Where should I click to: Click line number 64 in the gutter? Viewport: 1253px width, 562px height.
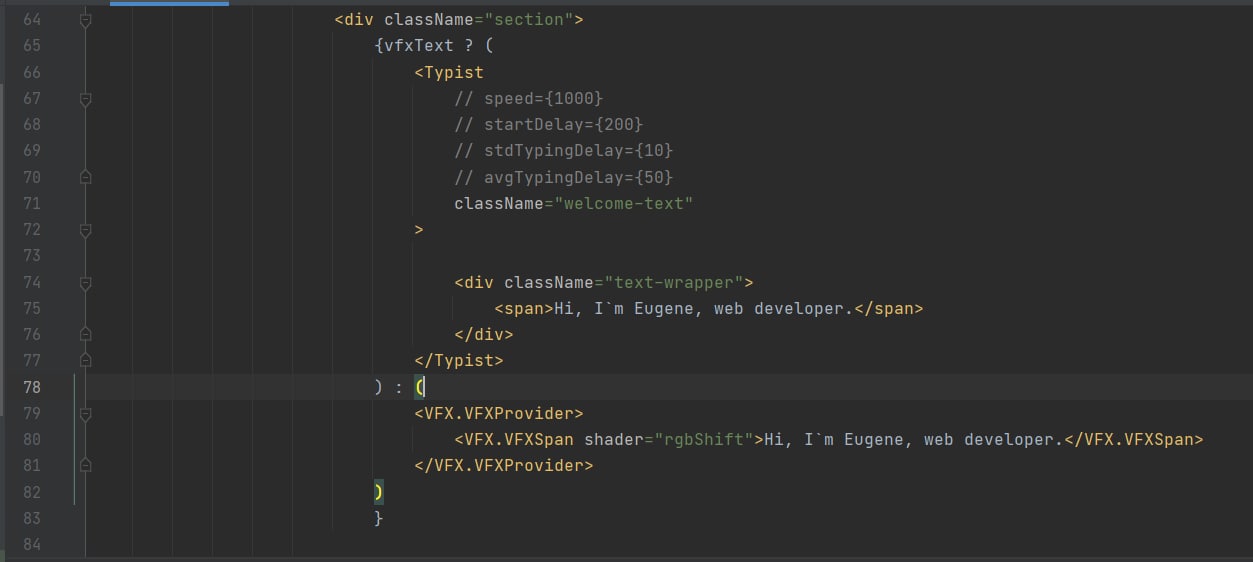(31, 20)
